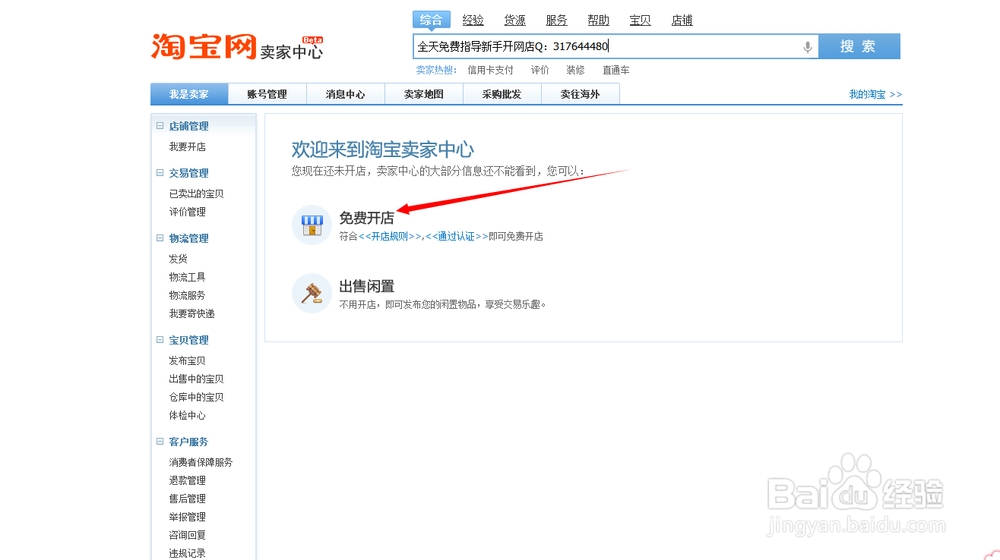
Task: Click the 宝贝管理 section title
Action: tap(189, 341)
